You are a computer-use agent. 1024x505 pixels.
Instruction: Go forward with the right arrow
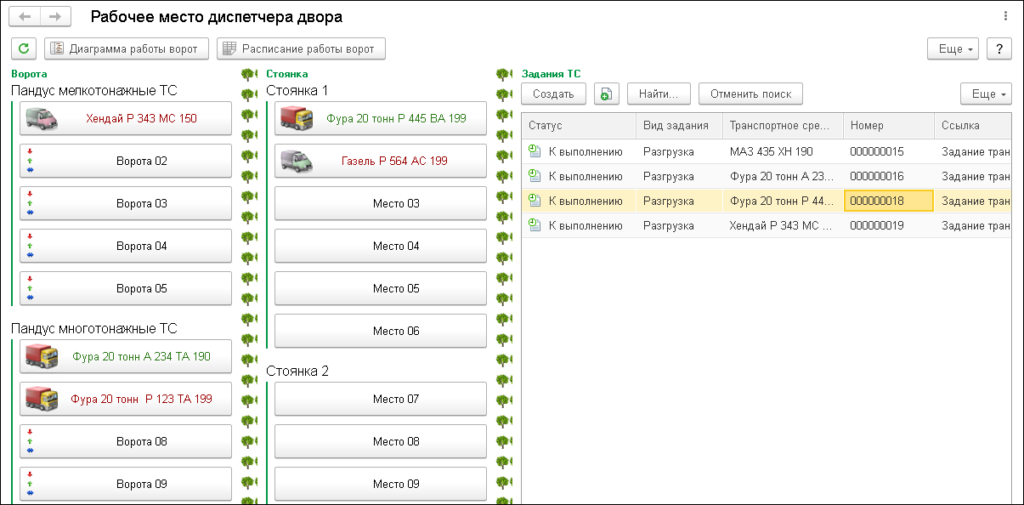[x=56, y=17]
